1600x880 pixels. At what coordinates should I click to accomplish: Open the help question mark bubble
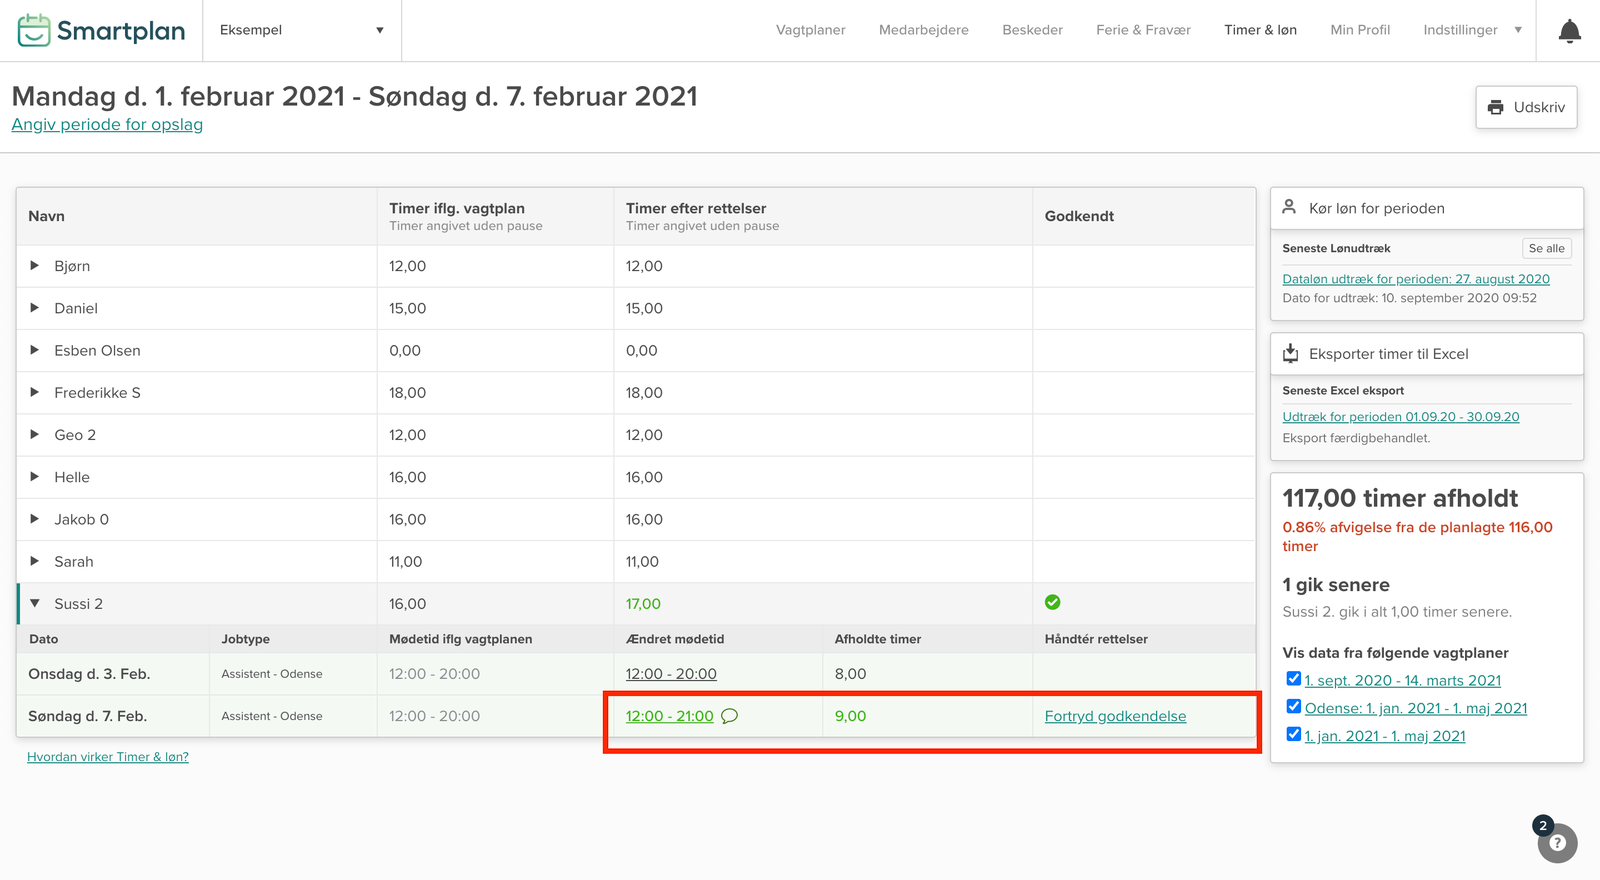click(x=1557, y=842)
